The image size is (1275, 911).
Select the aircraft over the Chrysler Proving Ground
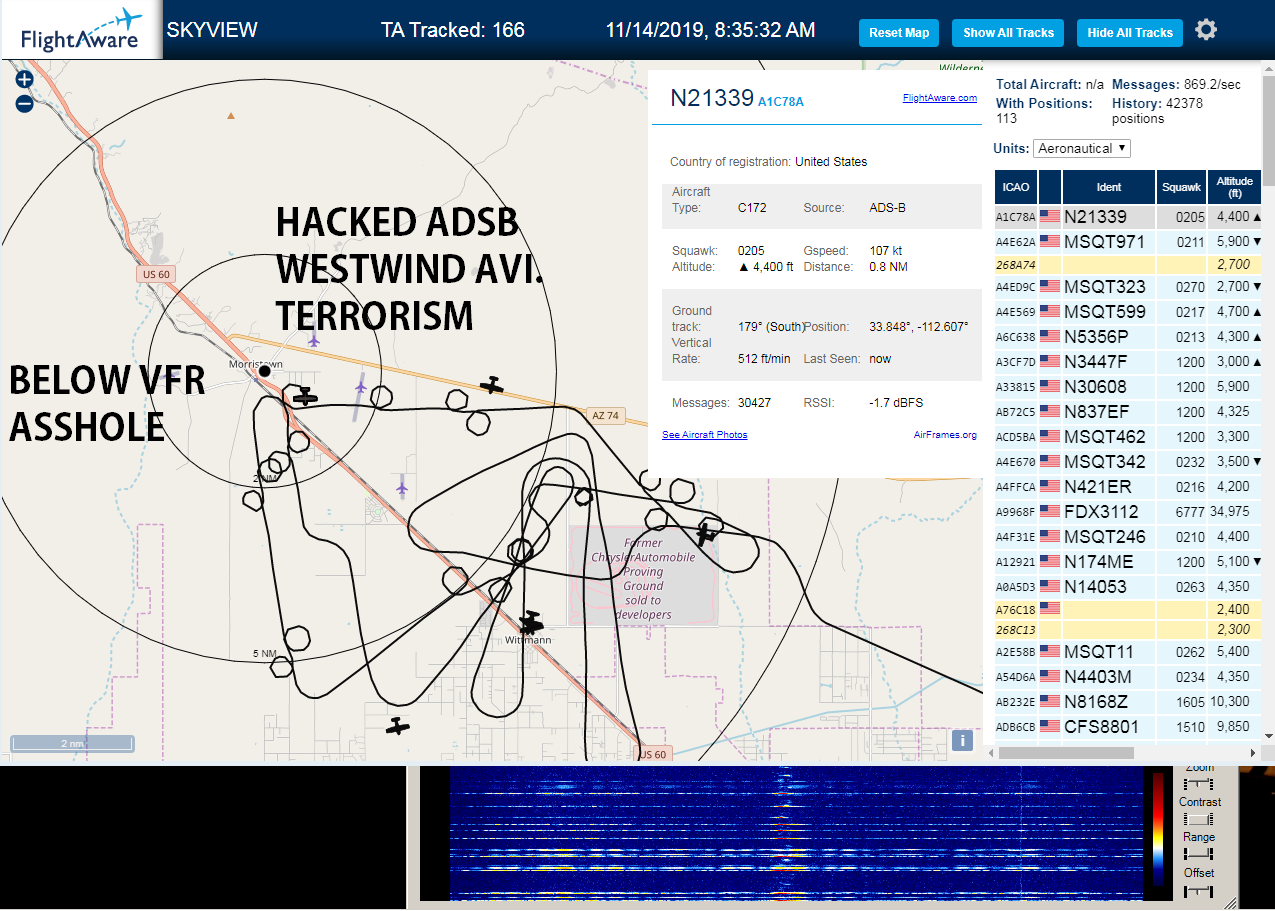[708, 532]
